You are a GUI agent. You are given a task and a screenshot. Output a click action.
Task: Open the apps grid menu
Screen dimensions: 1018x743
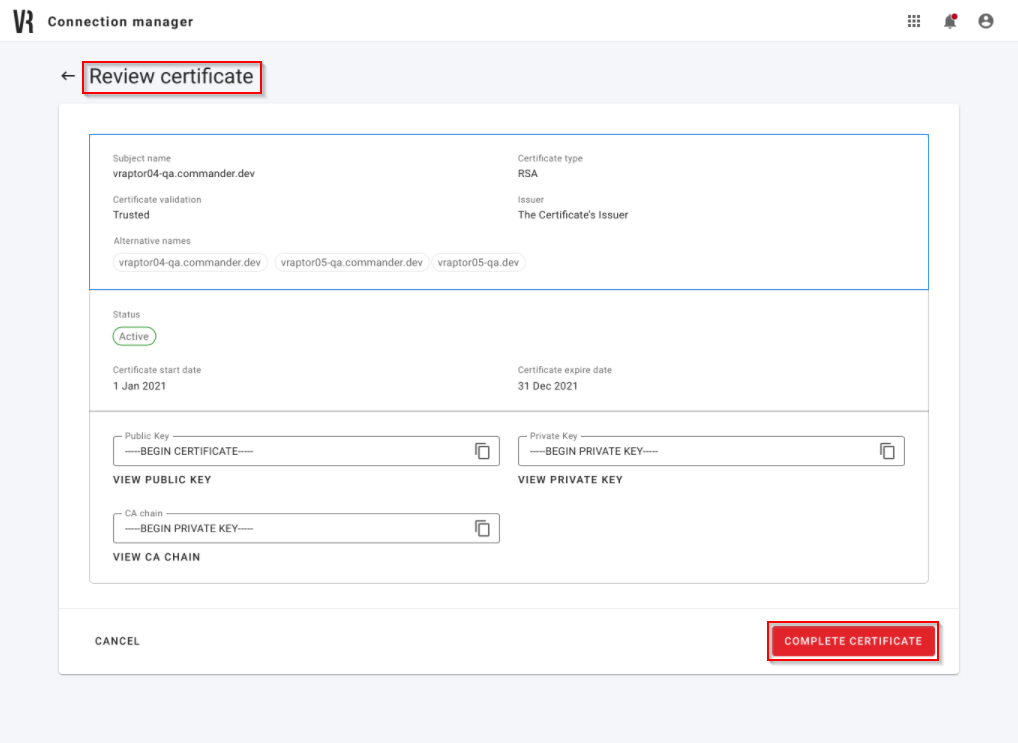tap(913, 20)
